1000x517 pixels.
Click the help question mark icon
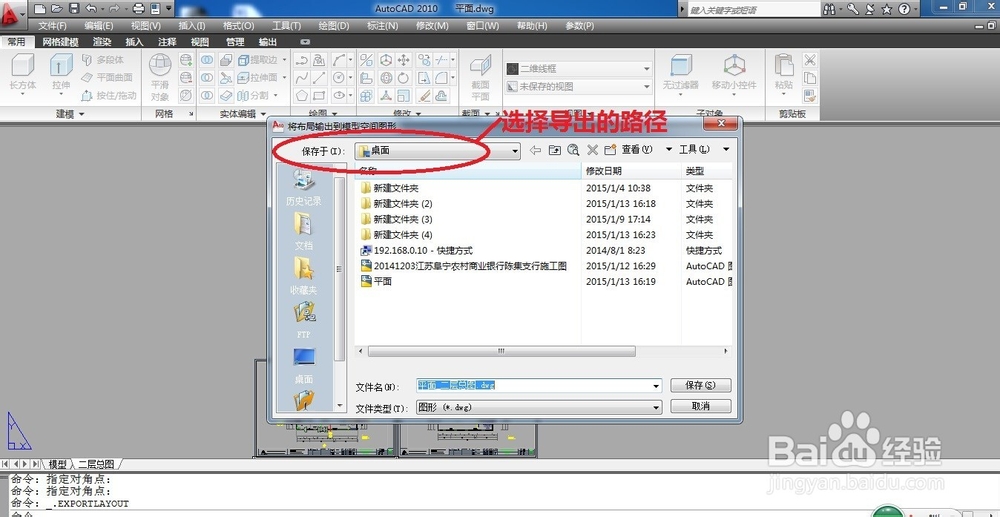pos(904,9)
